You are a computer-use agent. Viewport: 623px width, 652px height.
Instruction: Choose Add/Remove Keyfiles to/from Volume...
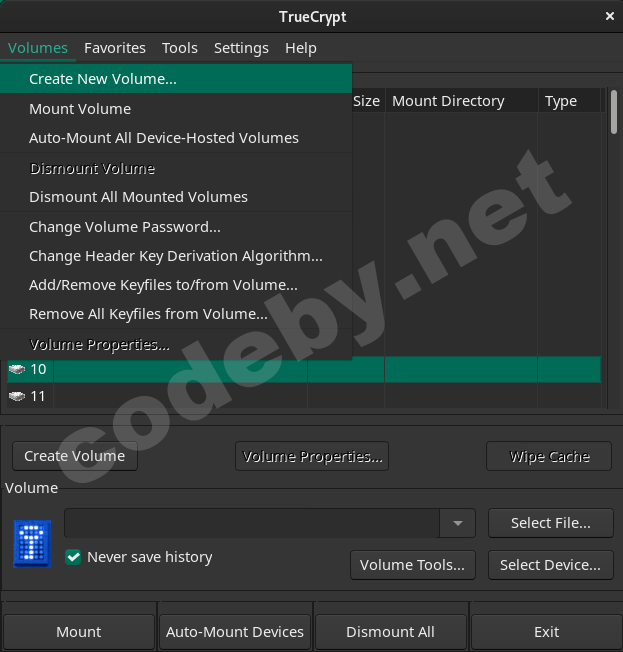pyautogui.click(x=176, y=285)
